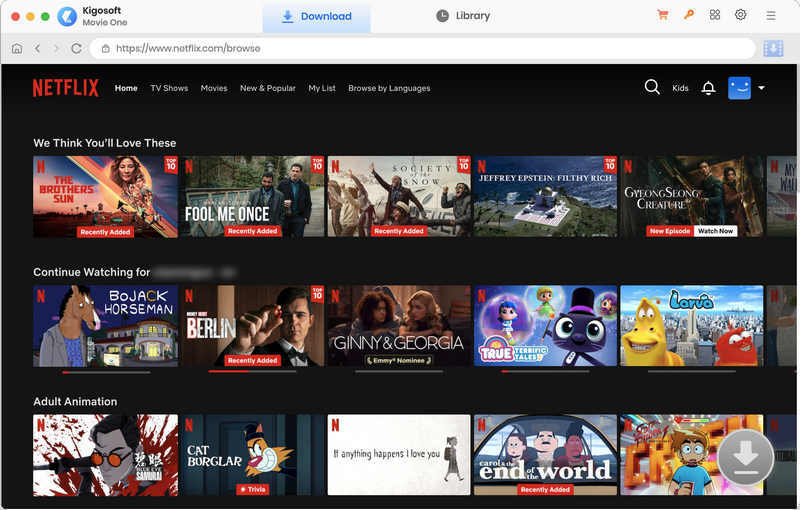Image resolution: width=800 pixels, height=510 pixels.
Task: Open the Ginny & Georgia thumbnail
Action: (x=399, y=326)
